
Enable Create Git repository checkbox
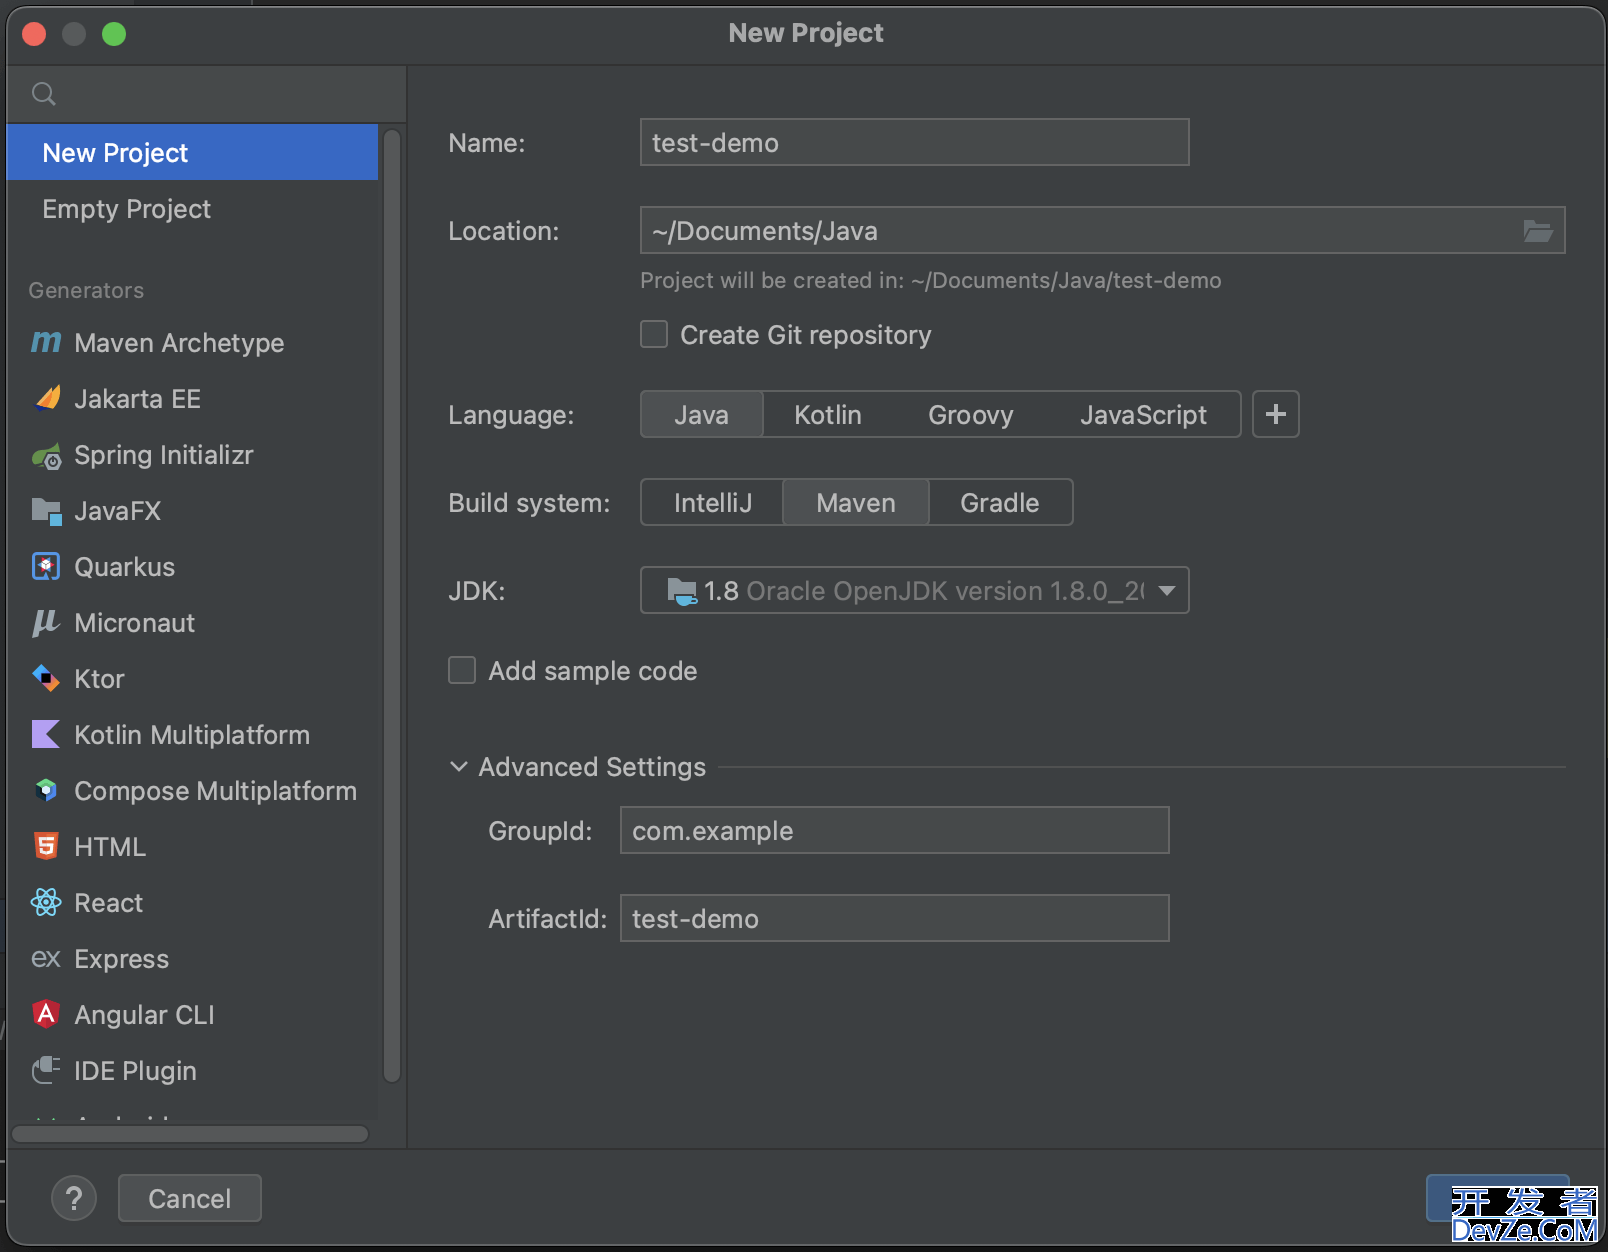point(654,334)
